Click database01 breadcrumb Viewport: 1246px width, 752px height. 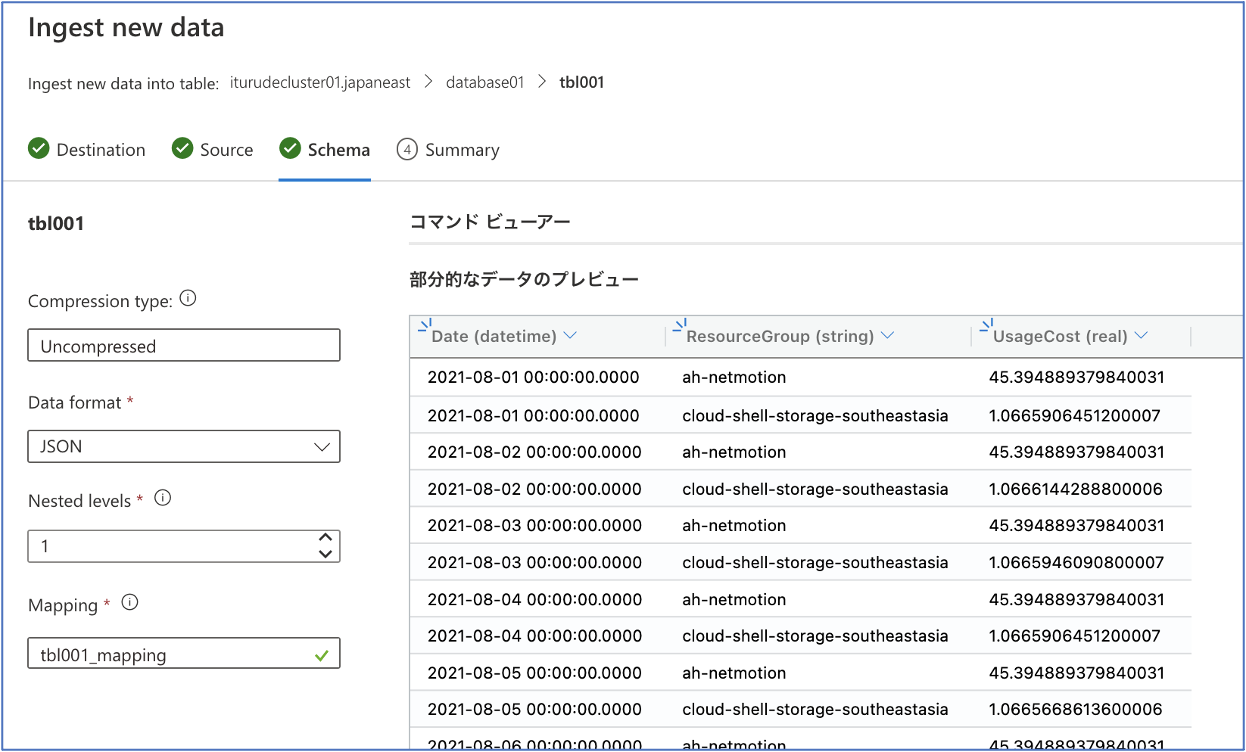[485, 83]
